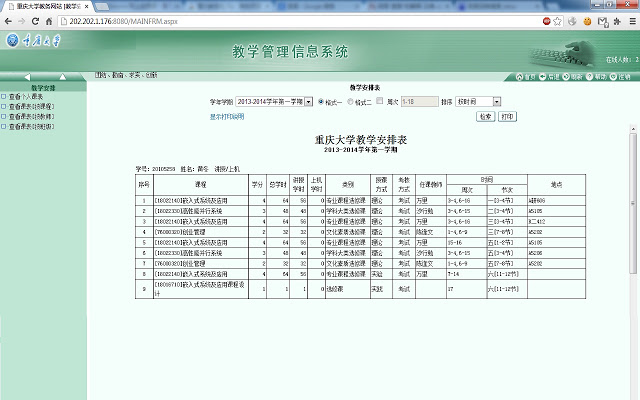Bookmark this page with the star icon

click(558, 21)
